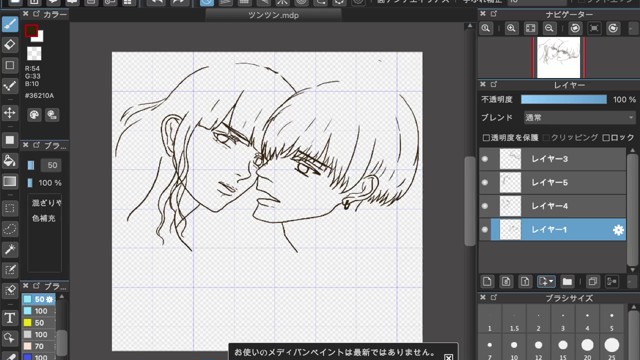Toggle visibility of レイヤー5
The height and width of the screenshot is (360, 640).
click(485, 182)
